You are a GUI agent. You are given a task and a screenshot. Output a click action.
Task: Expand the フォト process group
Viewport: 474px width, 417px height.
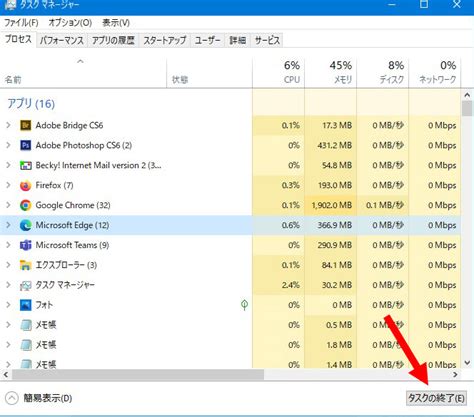coord(8,305)
